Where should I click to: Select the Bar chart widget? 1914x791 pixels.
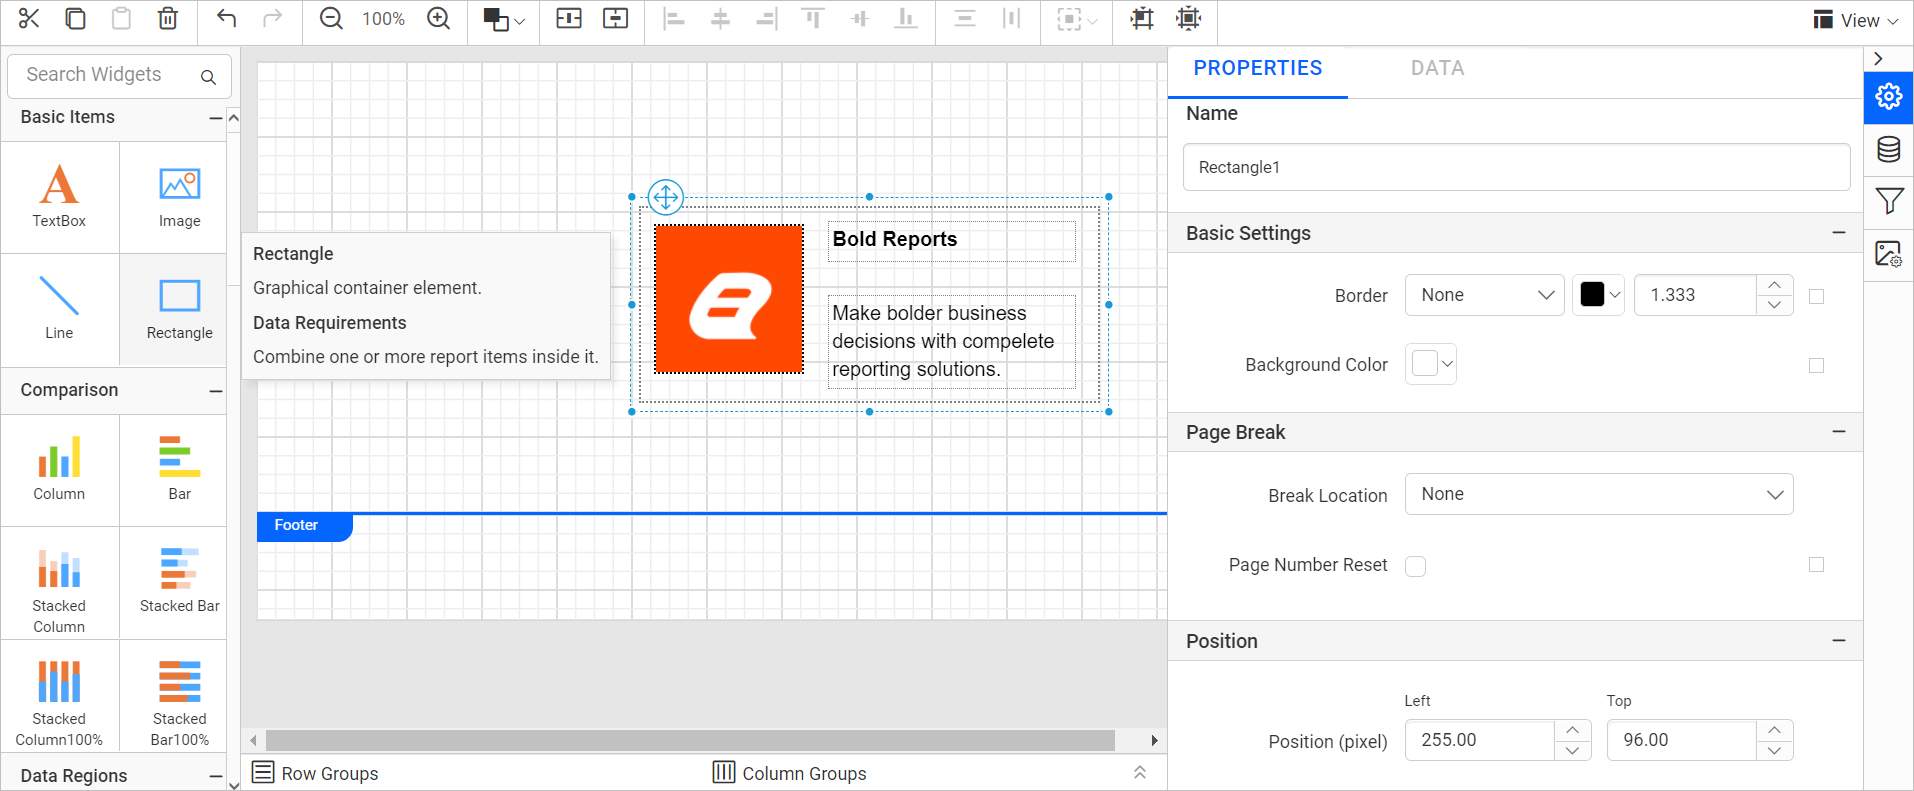[180, 469]
